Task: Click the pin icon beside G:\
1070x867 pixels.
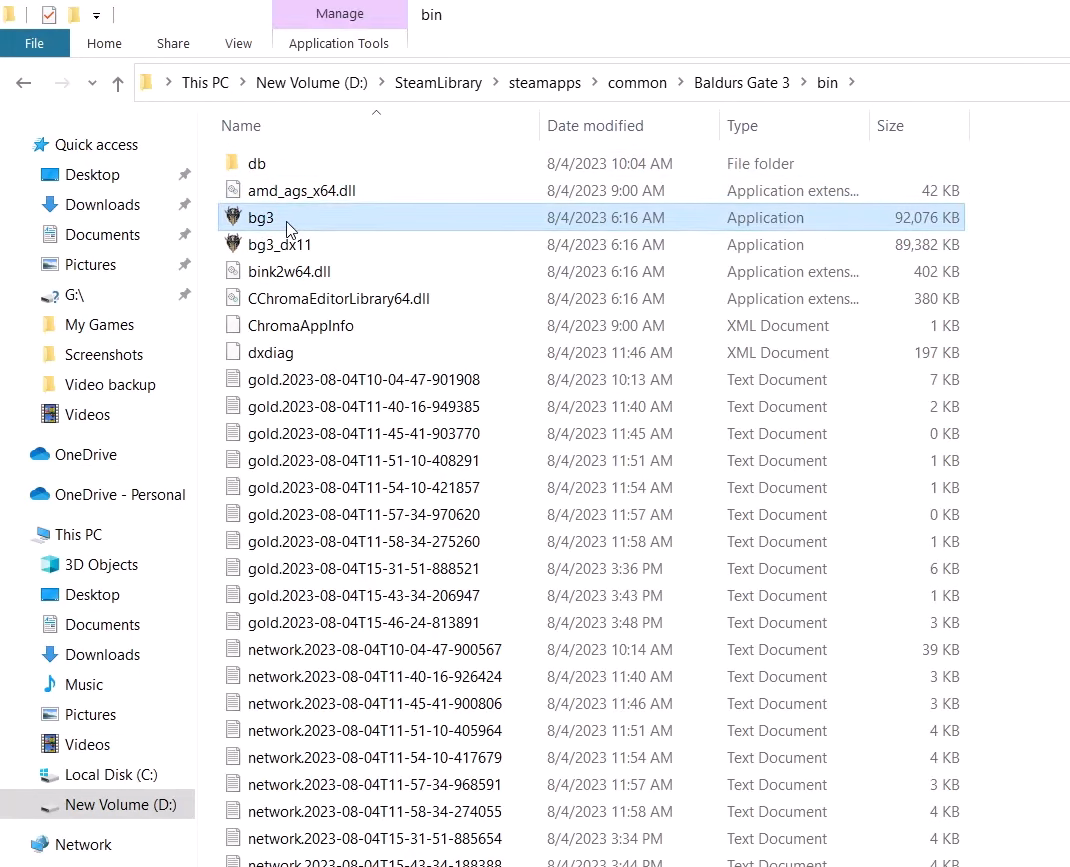Action: point(184,295)
